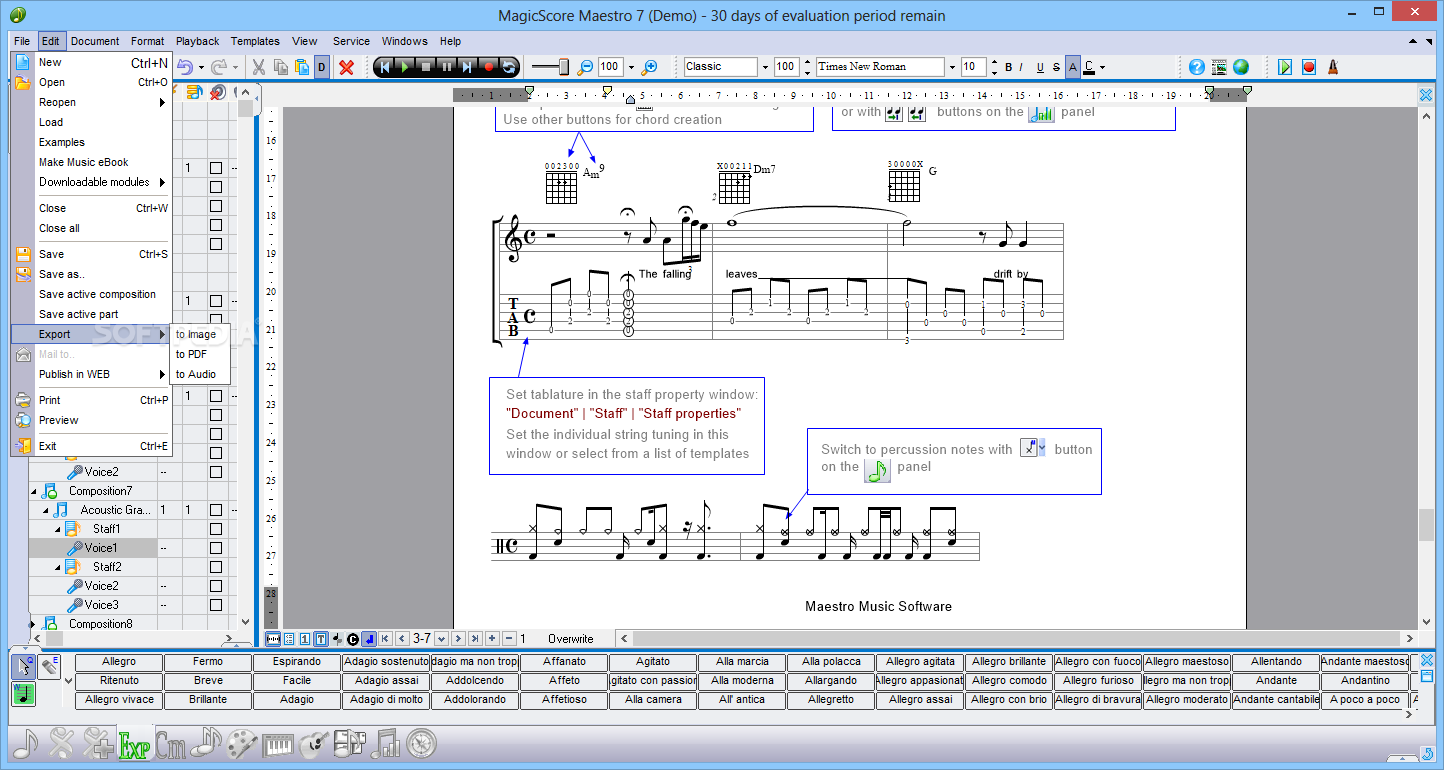The image size is (1444, 770).
Task: Click the Allegro con brio button
Action: (1009, 700)
